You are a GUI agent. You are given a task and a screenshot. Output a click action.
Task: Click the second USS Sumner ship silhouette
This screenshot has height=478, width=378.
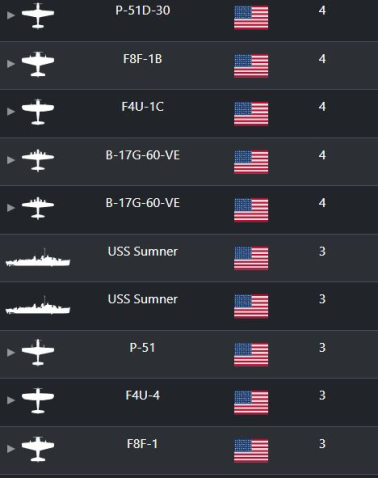tap(38, 305)
